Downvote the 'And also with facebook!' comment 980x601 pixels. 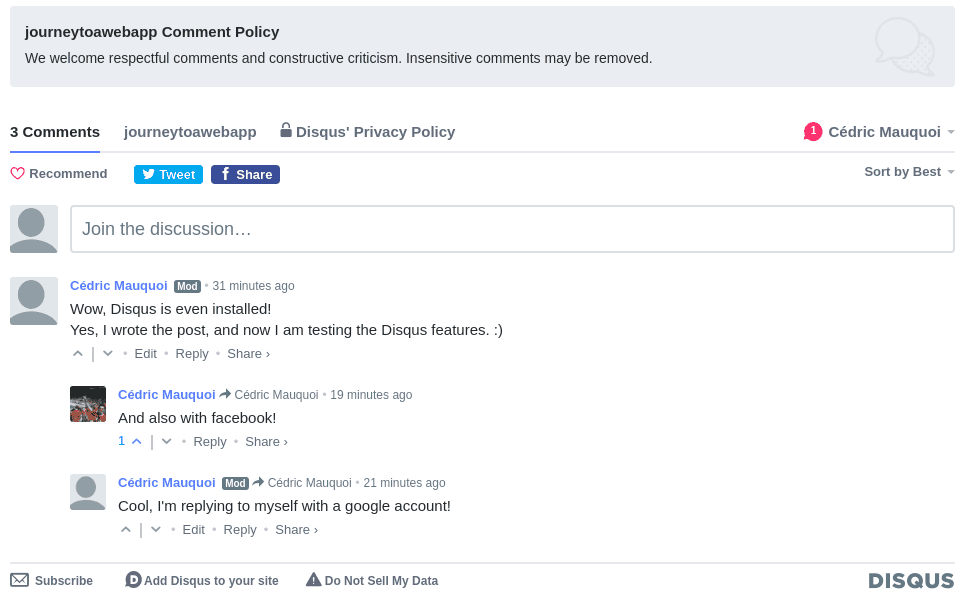coord(166,442)
